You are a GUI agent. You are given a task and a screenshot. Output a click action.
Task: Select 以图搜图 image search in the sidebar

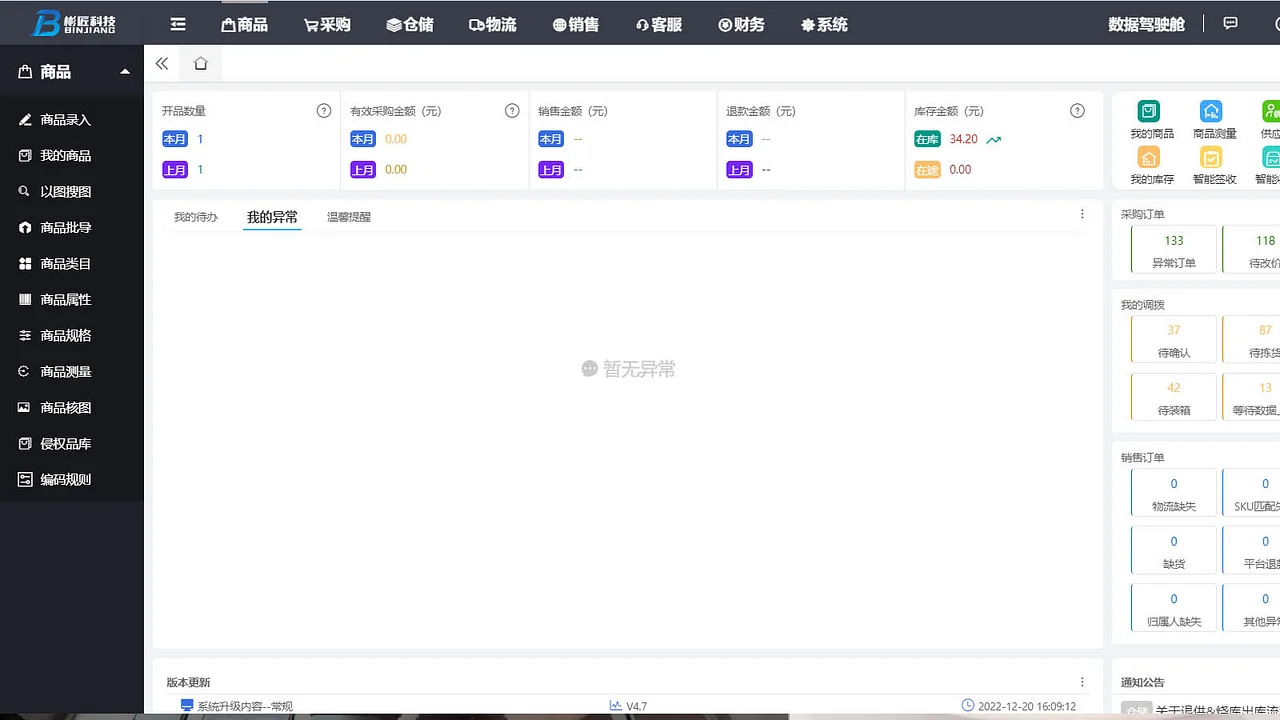60,191
